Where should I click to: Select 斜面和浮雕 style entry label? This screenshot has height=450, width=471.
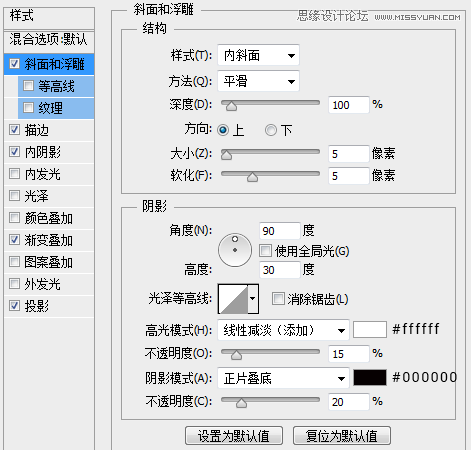[x=54, y=64]
